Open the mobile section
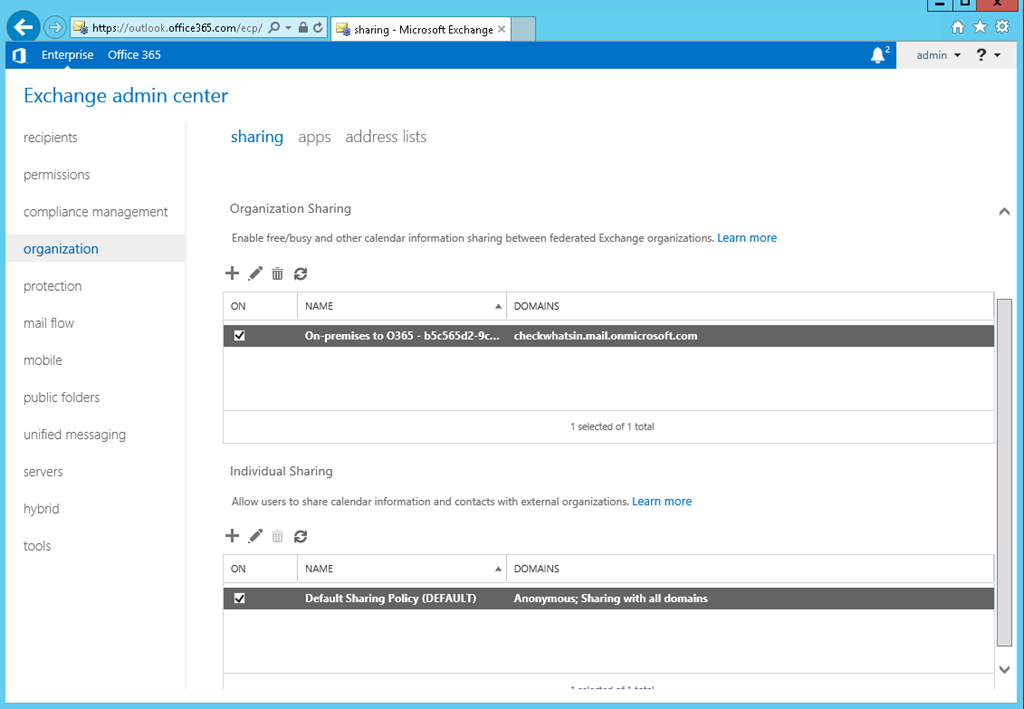Viewport: 1024px width, 709px height. click(x=42, y=360)
